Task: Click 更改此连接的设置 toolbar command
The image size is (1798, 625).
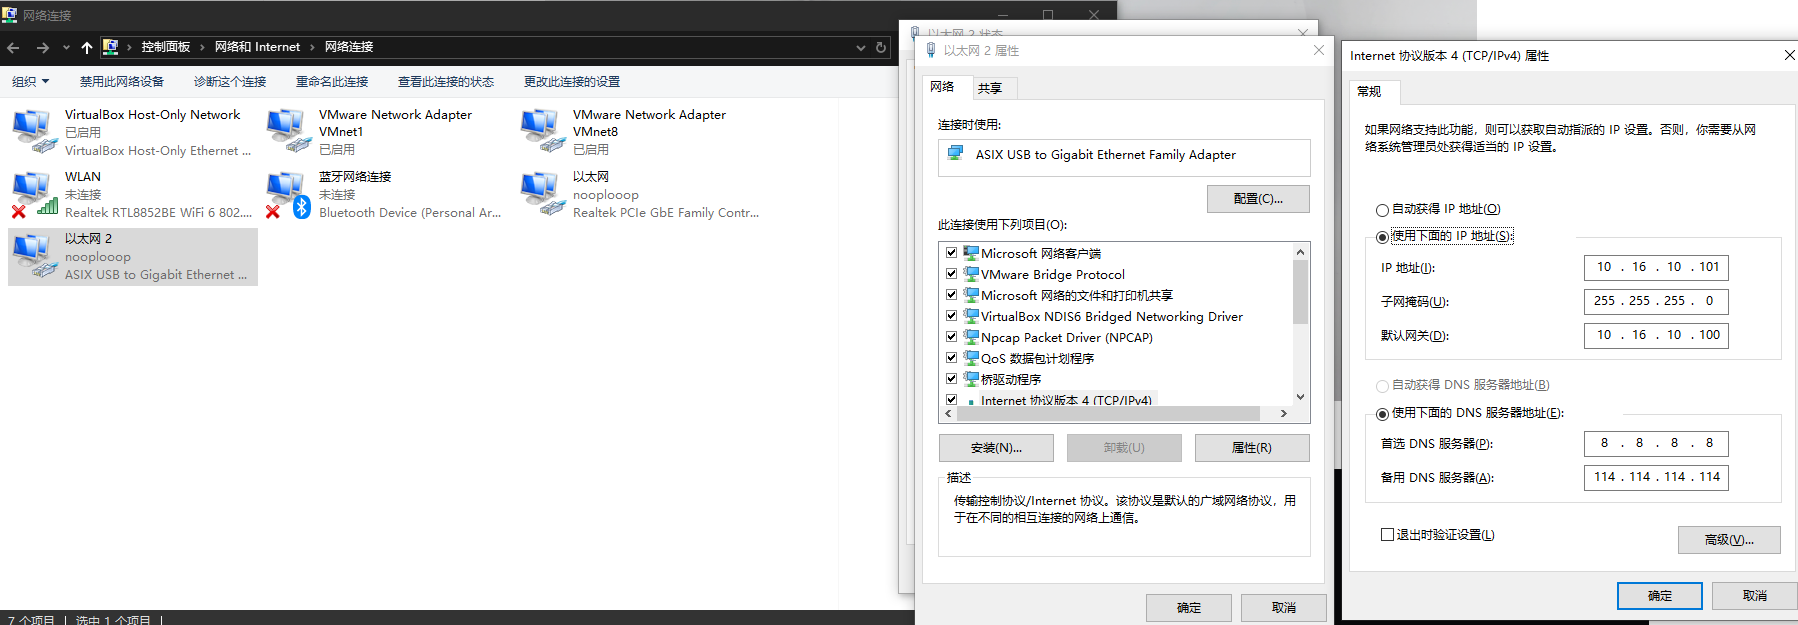Action: point(572,82)
